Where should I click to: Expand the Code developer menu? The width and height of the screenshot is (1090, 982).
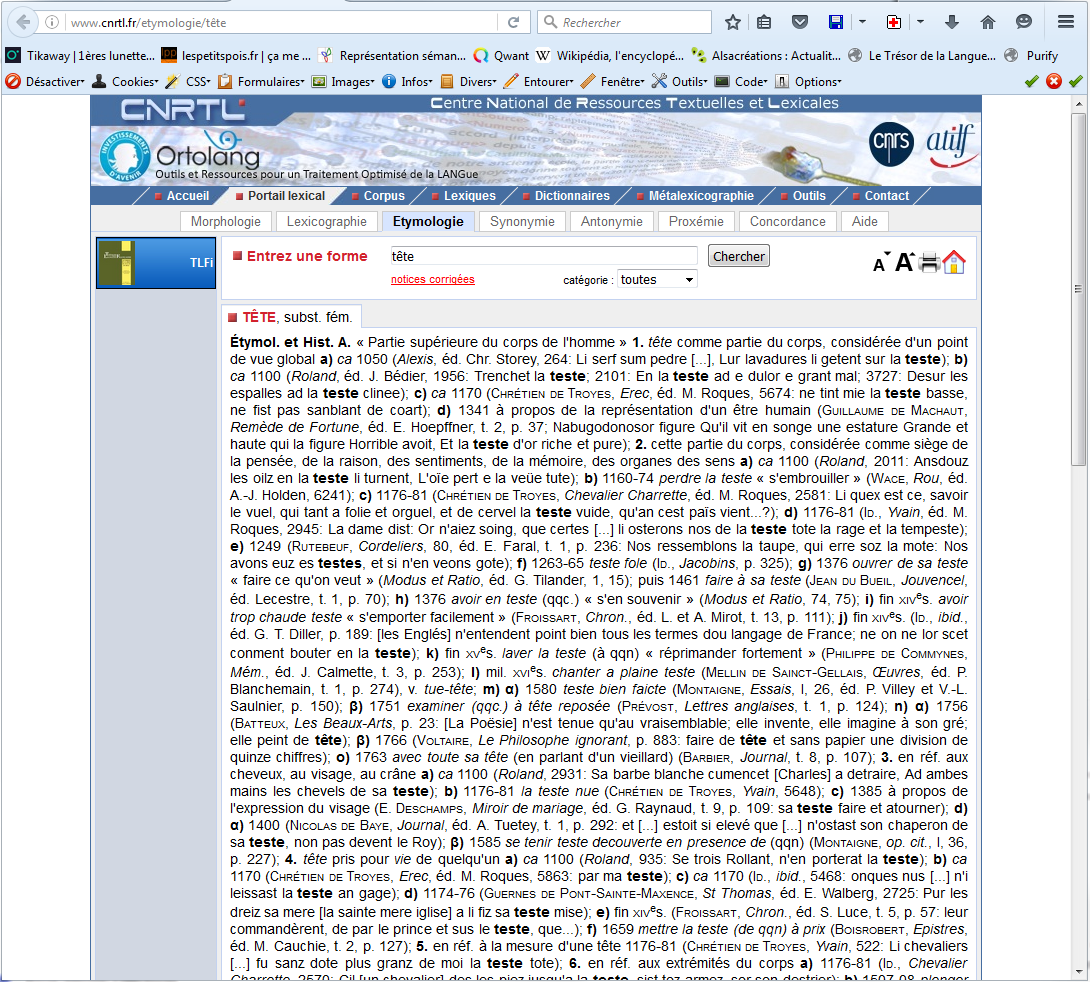click(x=742, y=82)
